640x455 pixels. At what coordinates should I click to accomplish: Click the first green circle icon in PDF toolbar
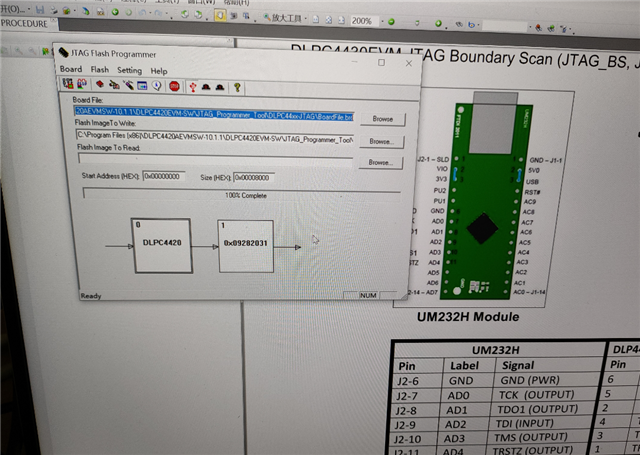[x=115, y=12]
